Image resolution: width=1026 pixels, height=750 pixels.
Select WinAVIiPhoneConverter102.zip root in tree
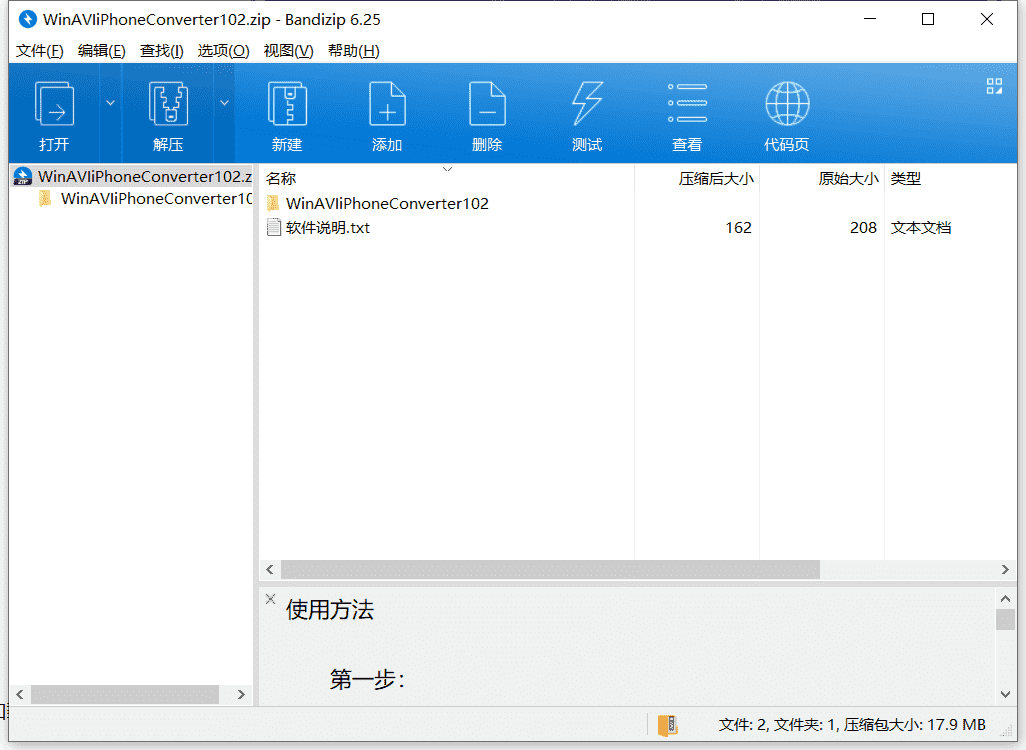tap(133, 176)
